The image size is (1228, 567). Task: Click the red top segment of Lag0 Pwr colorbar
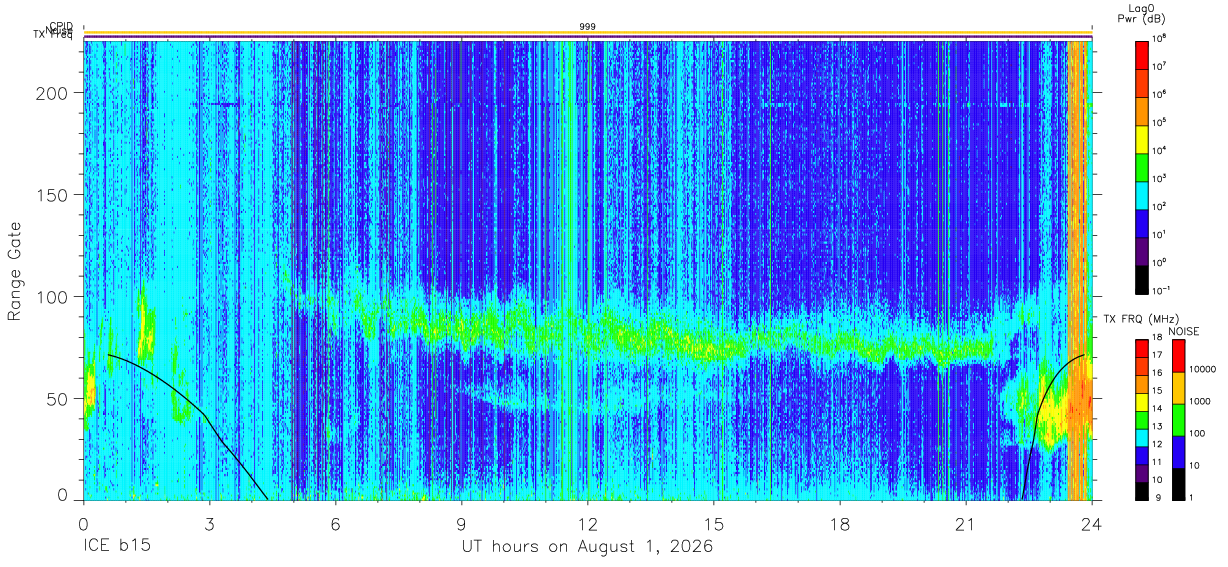coord(1141,54)
